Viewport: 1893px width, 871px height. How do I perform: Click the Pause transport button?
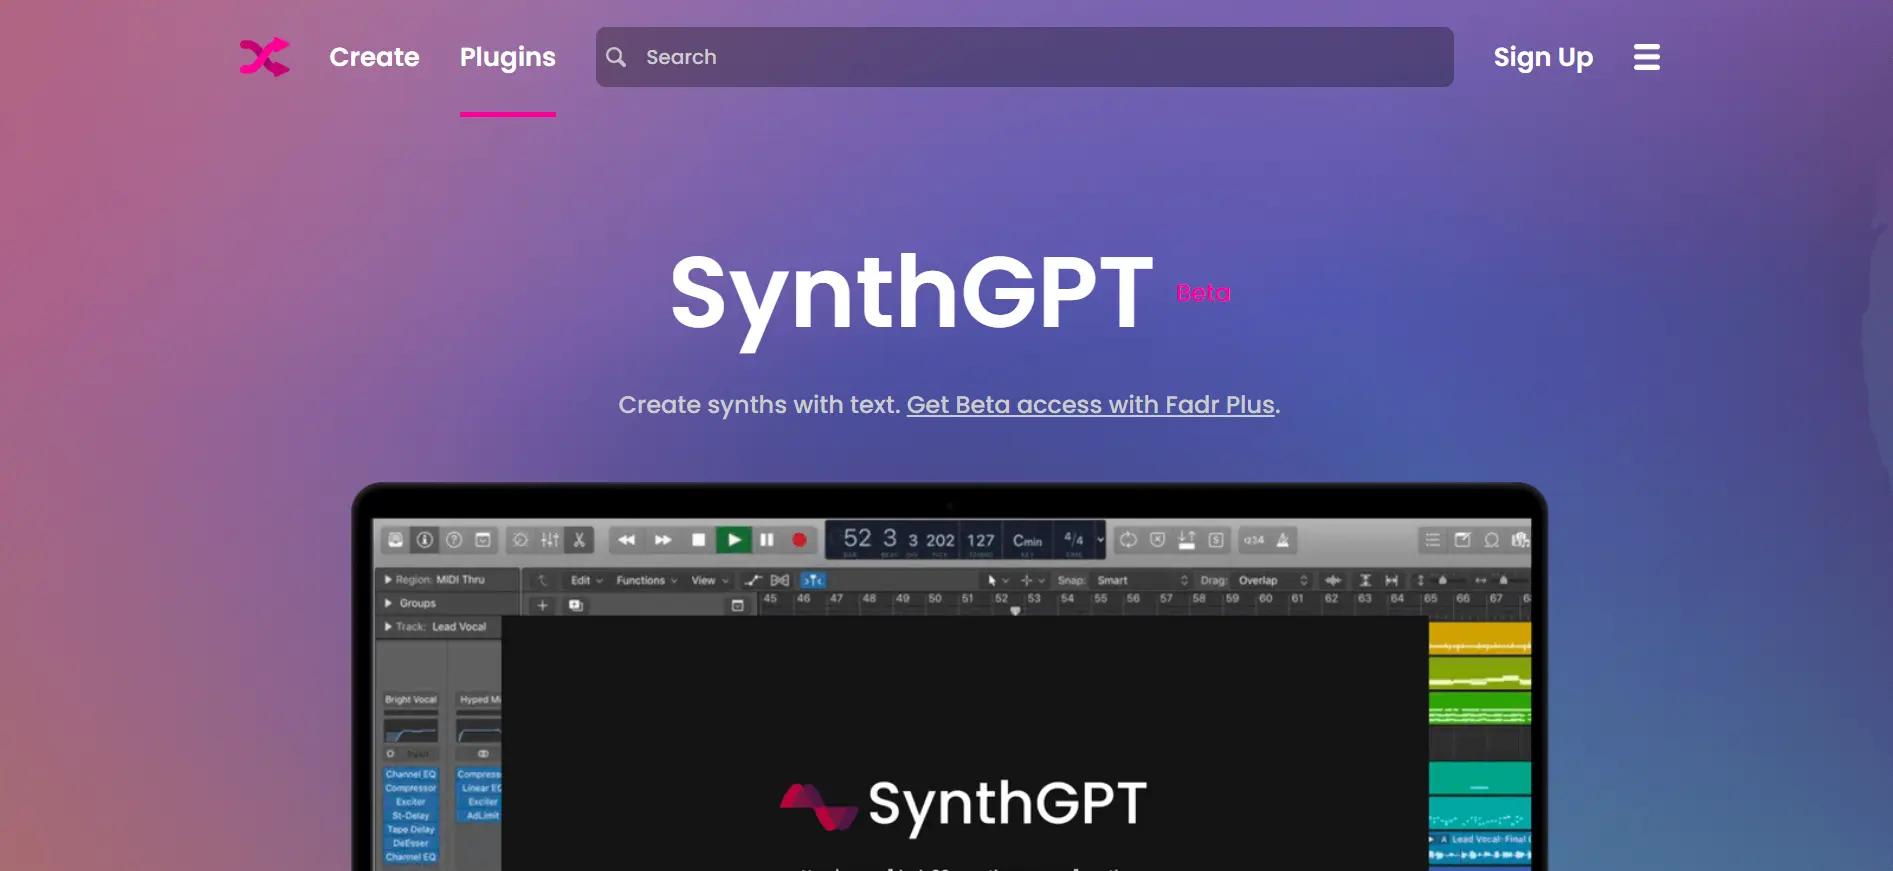[767, 540]
